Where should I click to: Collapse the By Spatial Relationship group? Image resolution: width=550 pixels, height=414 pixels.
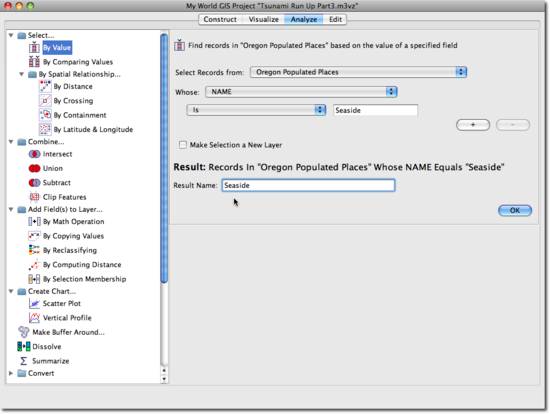click(x=21, y=74)
